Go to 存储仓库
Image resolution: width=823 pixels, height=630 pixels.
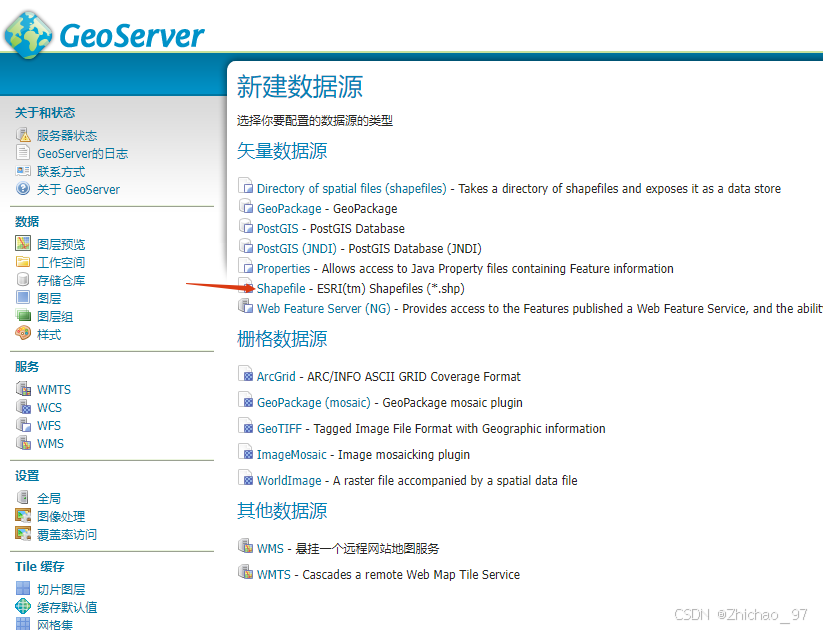pos(61,280)
